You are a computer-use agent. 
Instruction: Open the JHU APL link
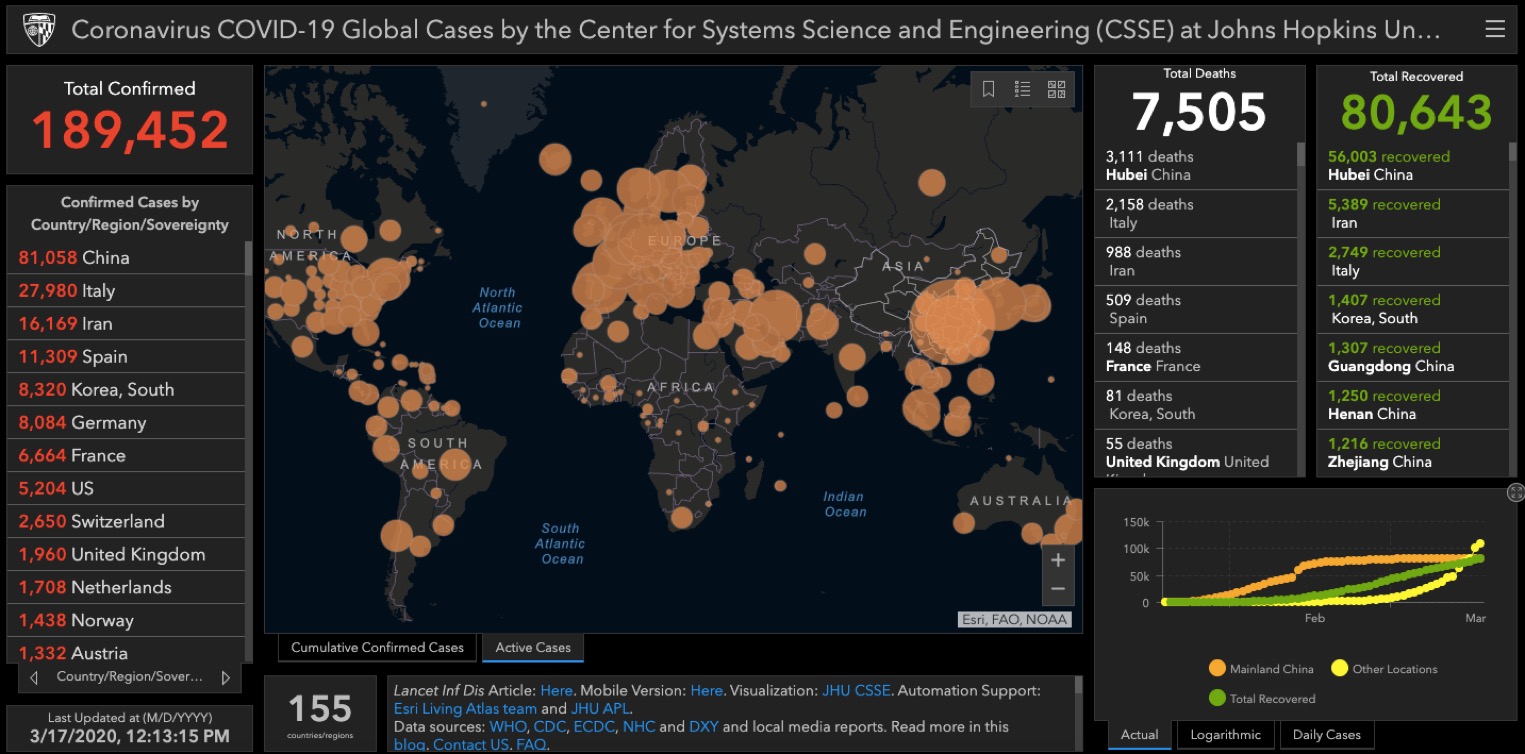pos(599,708)
